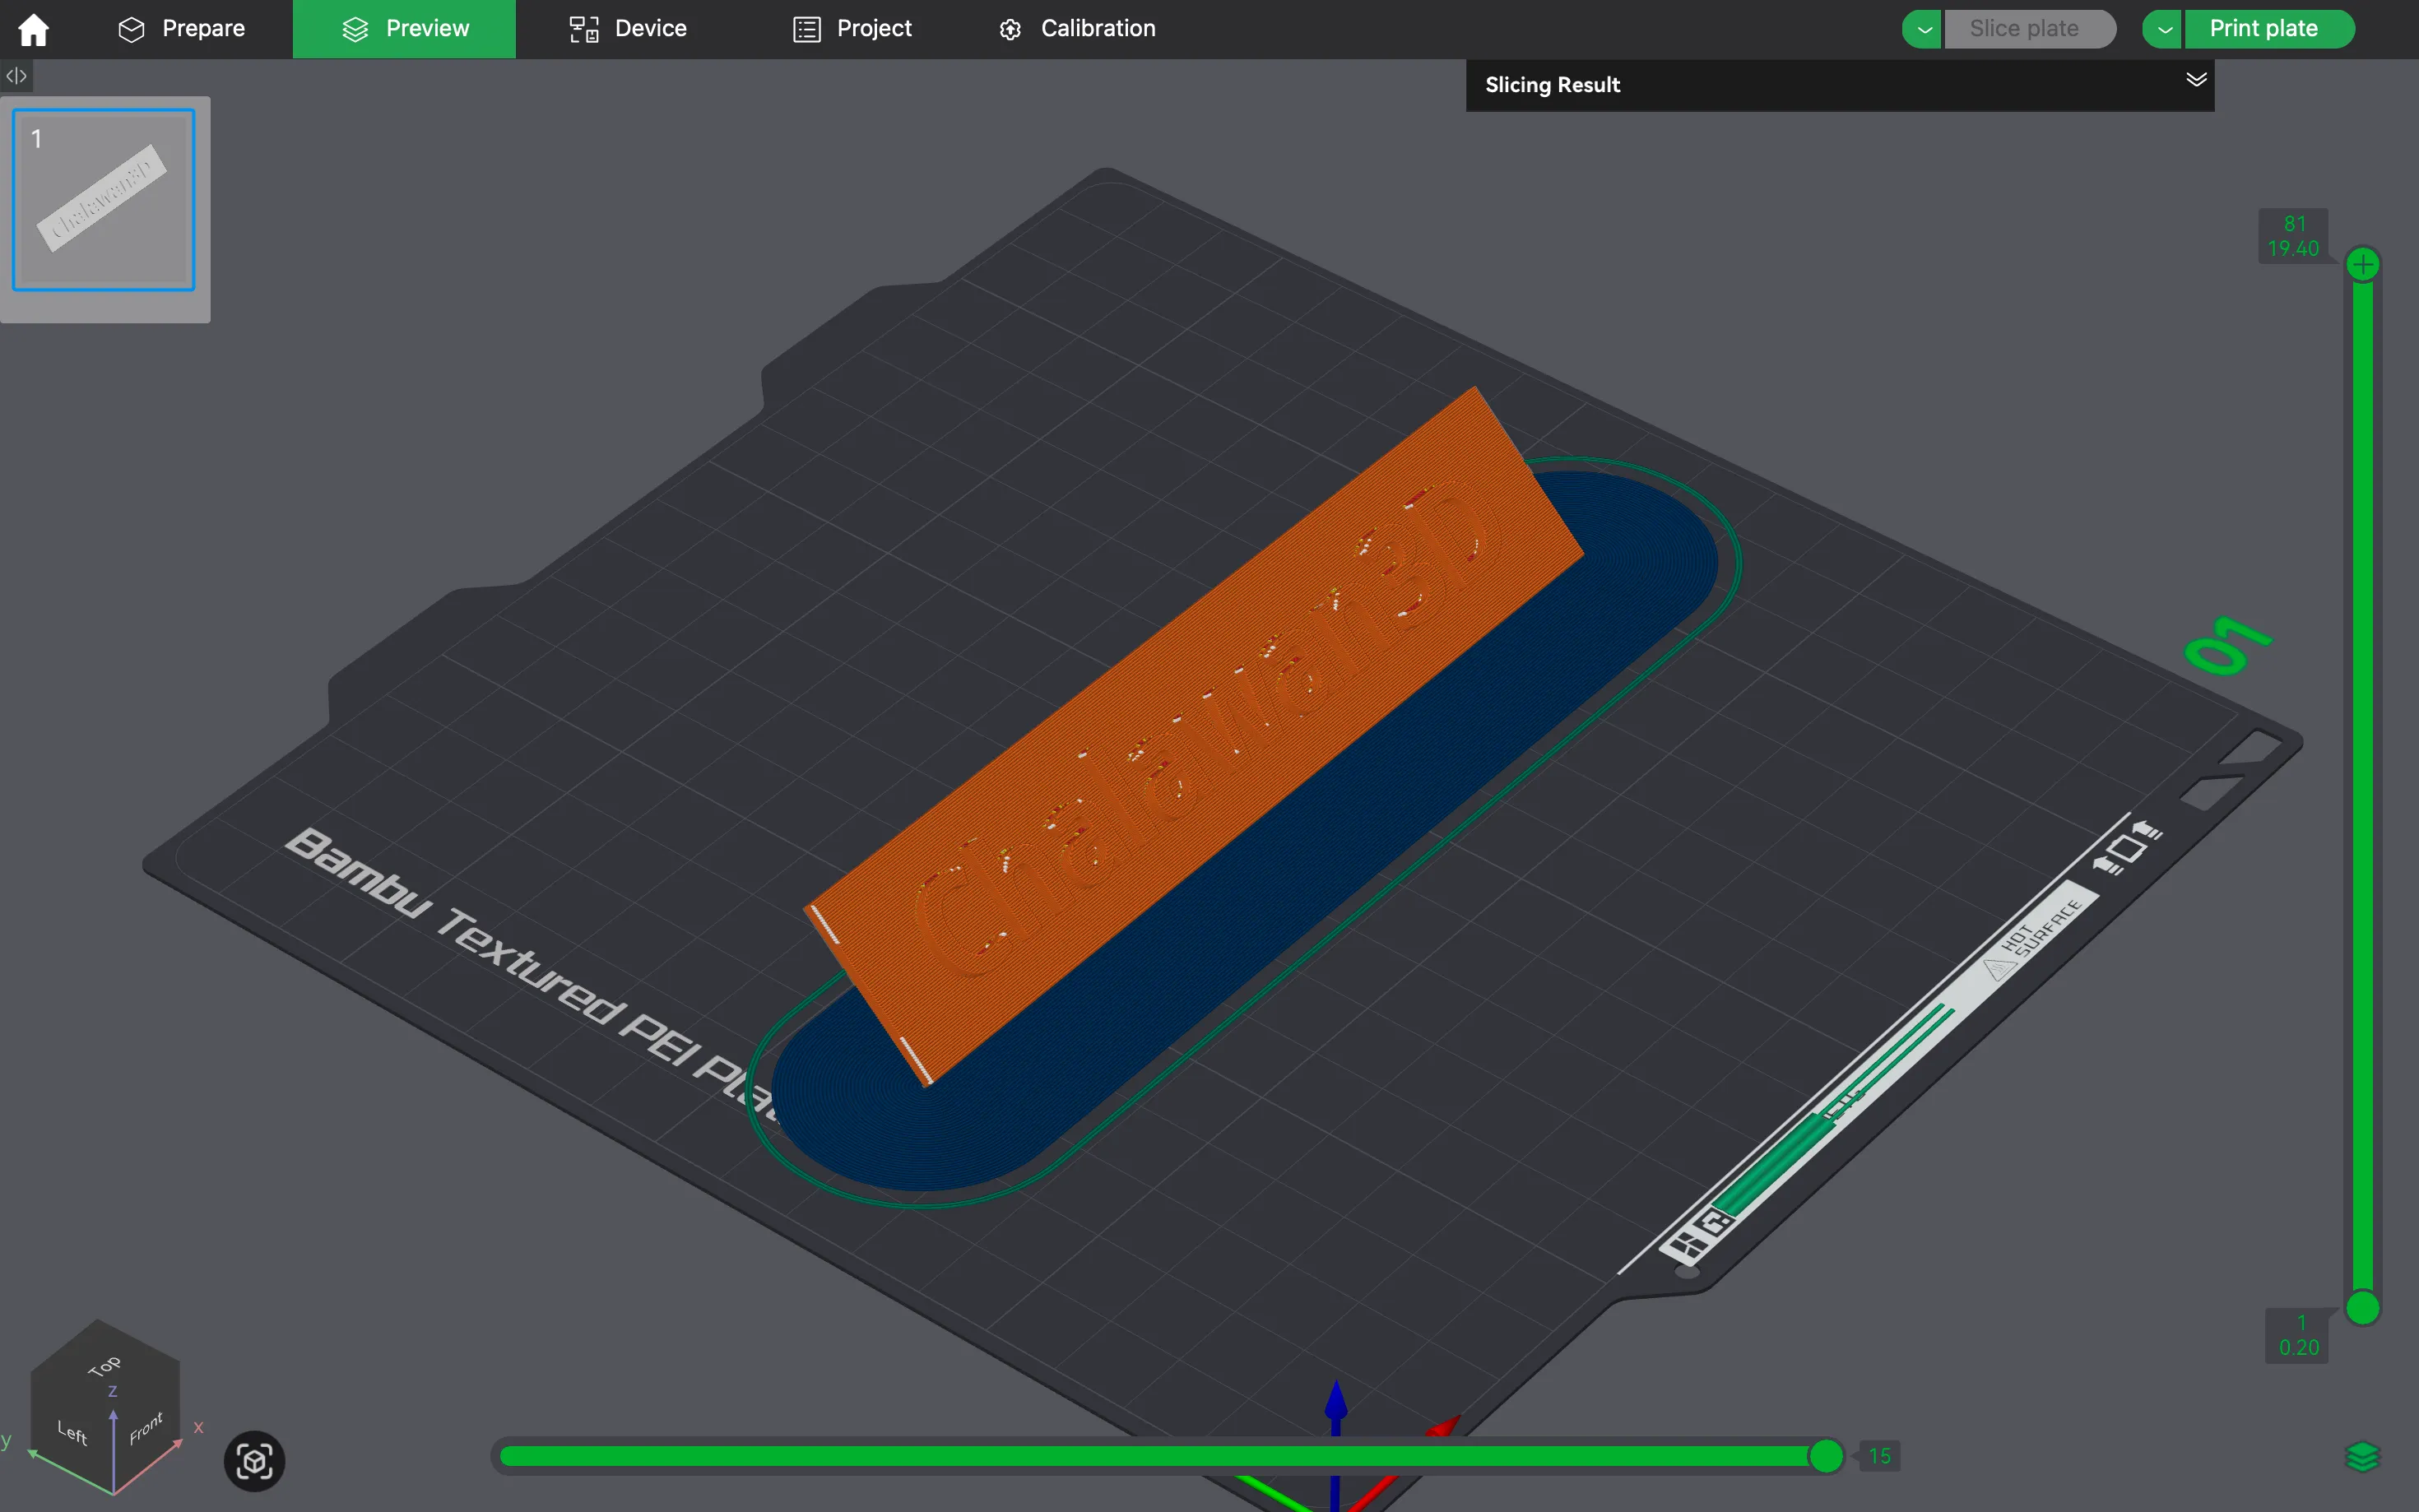Expand the Slicing Result panel
The width and height of the screenshot is (2419, 1512).
click(x=2195, y=80)
